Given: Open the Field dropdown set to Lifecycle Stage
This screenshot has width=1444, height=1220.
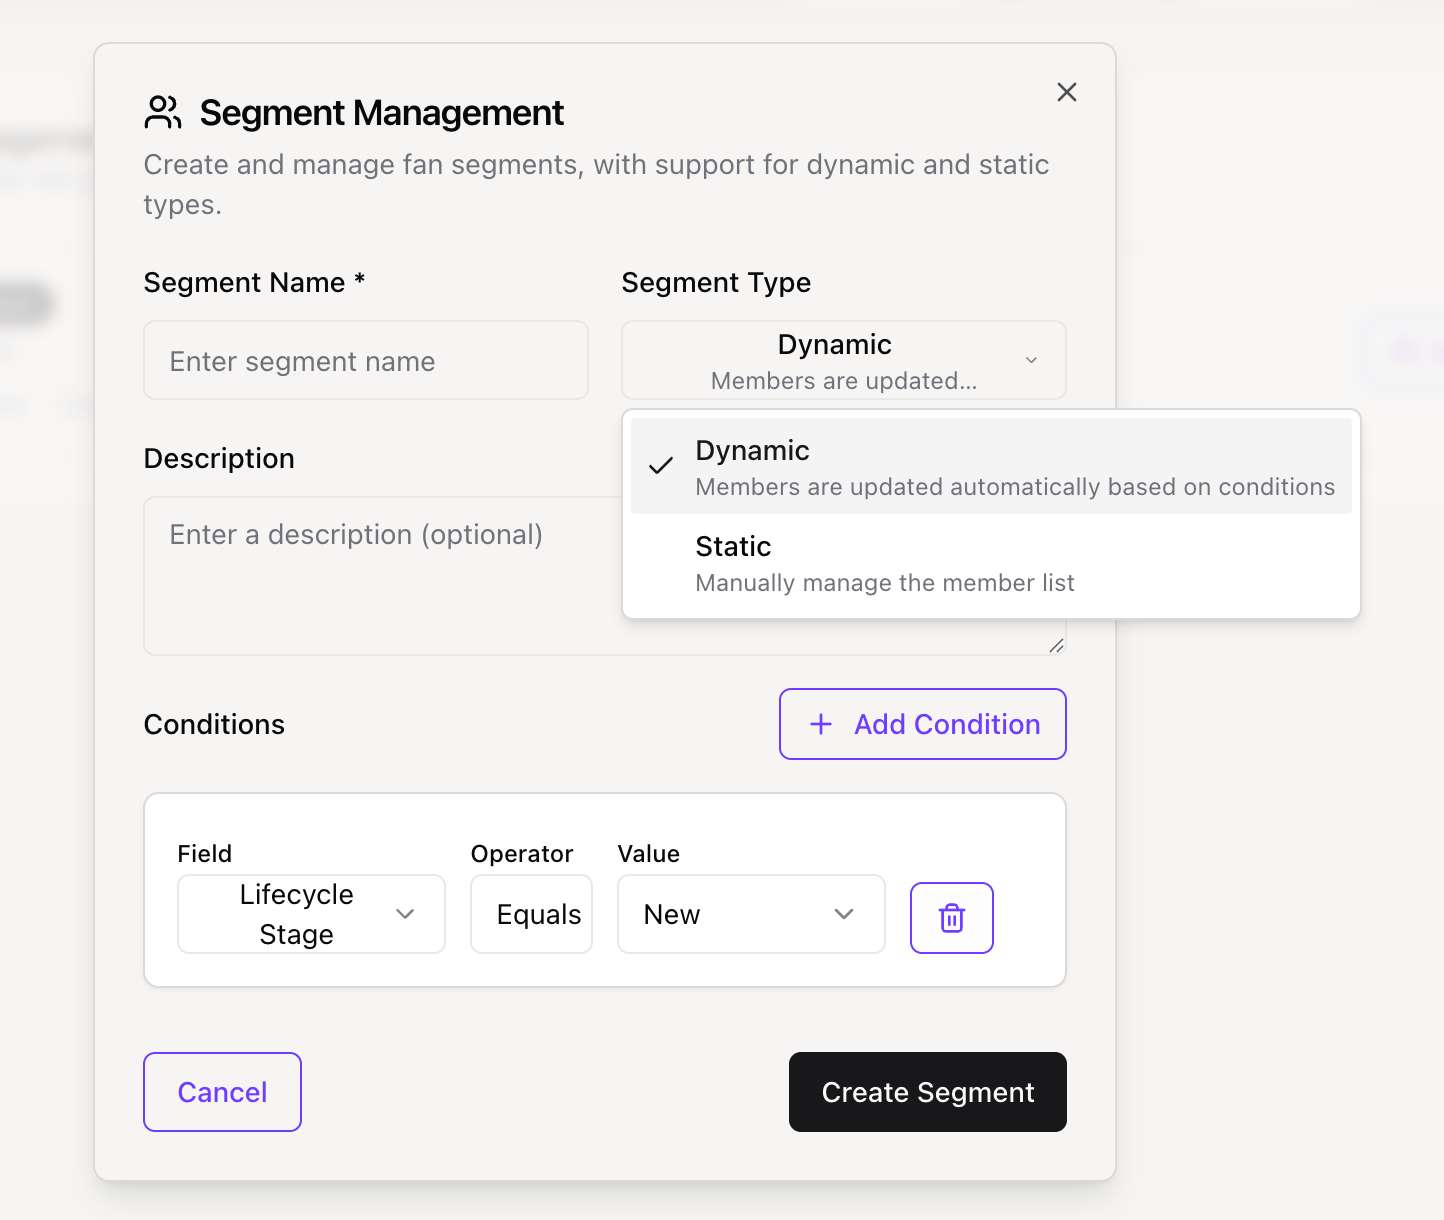Looking at the screenshot, I should [x=310, y=914].
